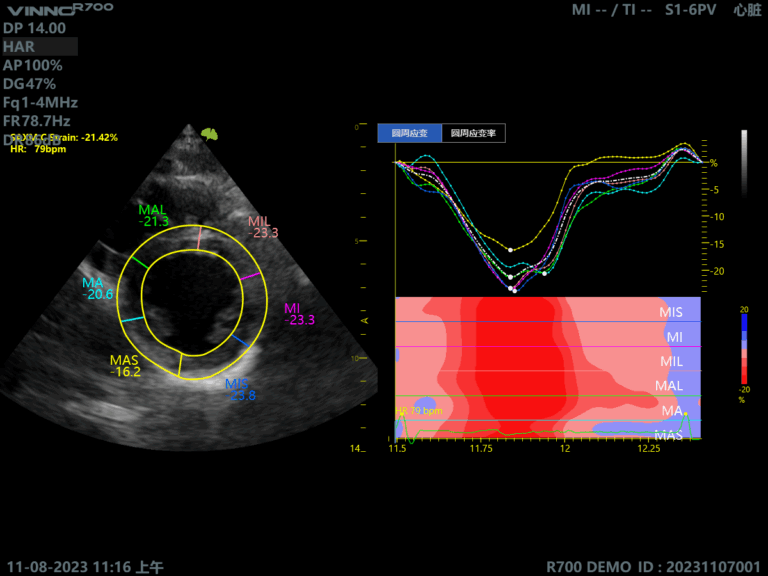Select the MAL row in color map

668,385
